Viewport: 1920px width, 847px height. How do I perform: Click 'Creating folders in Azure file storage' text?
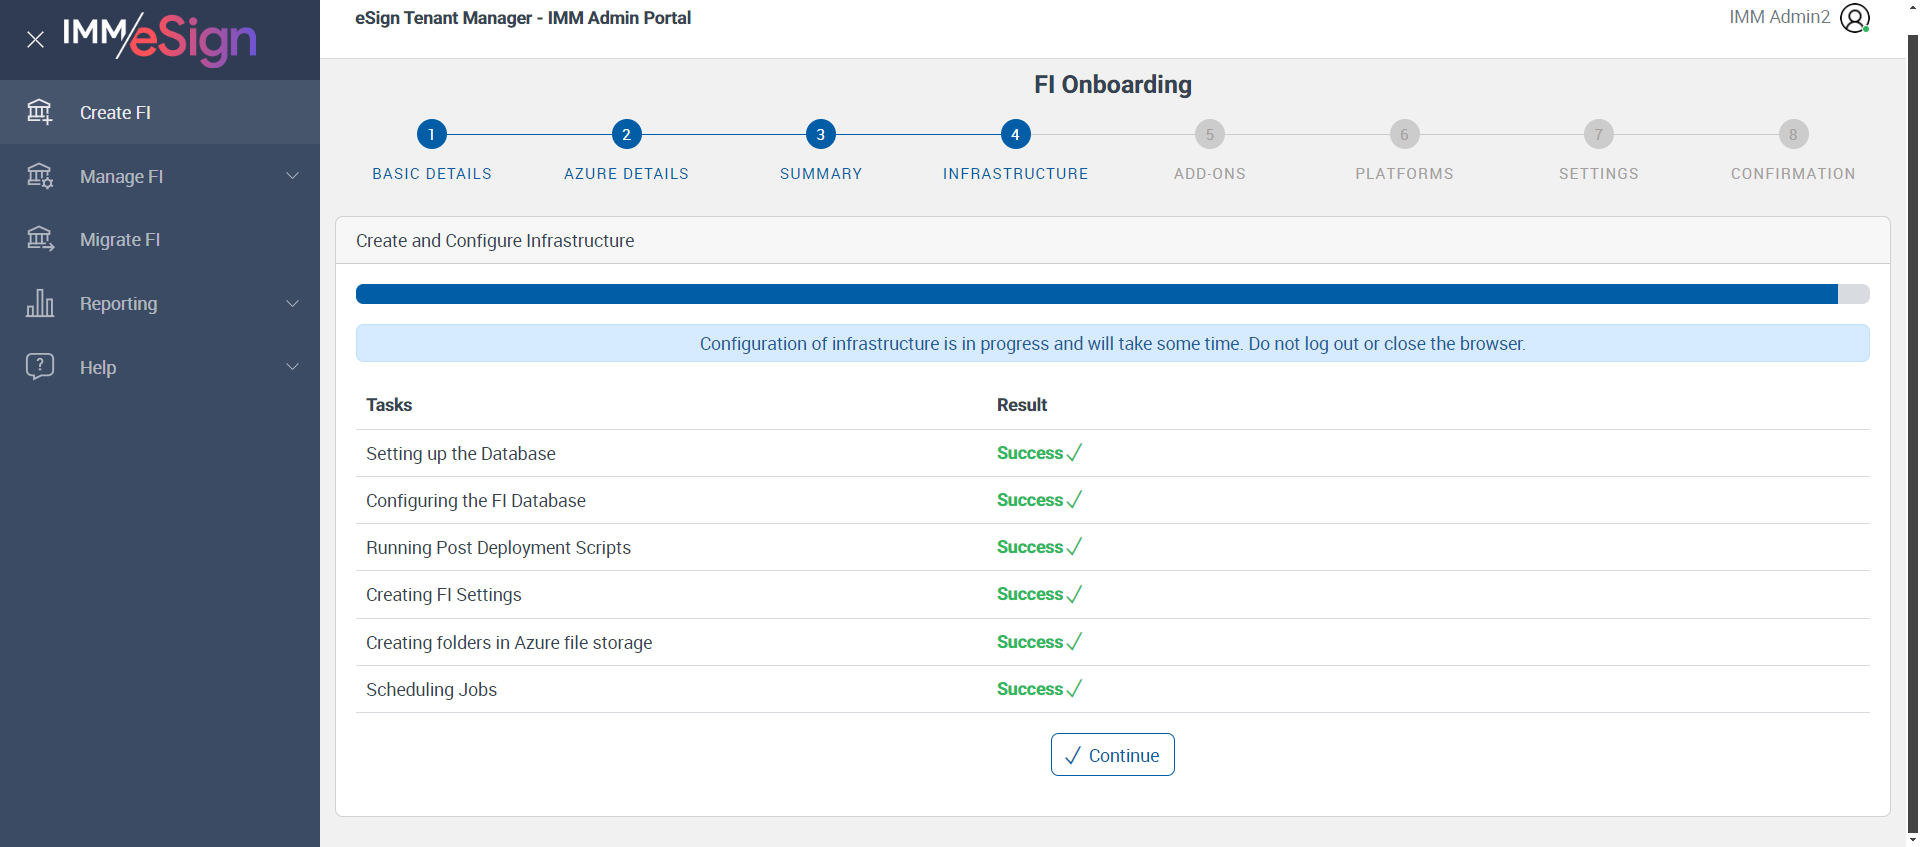click(x=509, y=643)
